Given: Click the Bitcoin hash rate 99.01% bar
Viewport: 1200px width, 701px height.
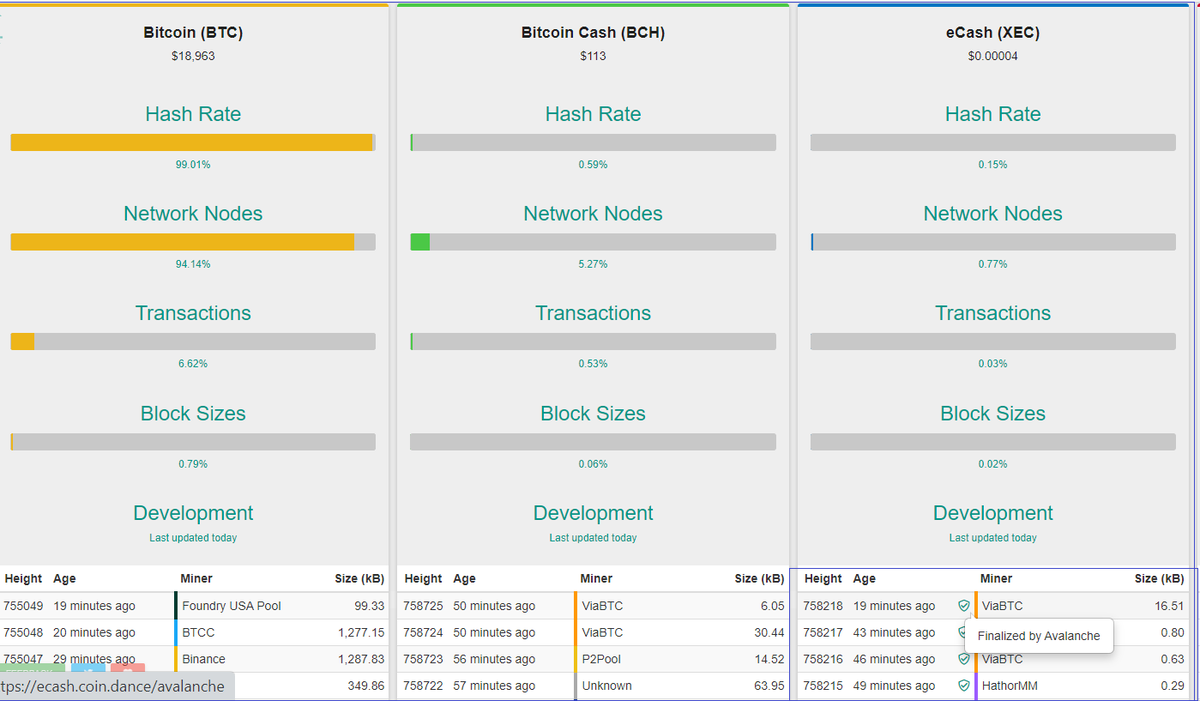Looking at the screenshot, I should (x=193, y=142).
